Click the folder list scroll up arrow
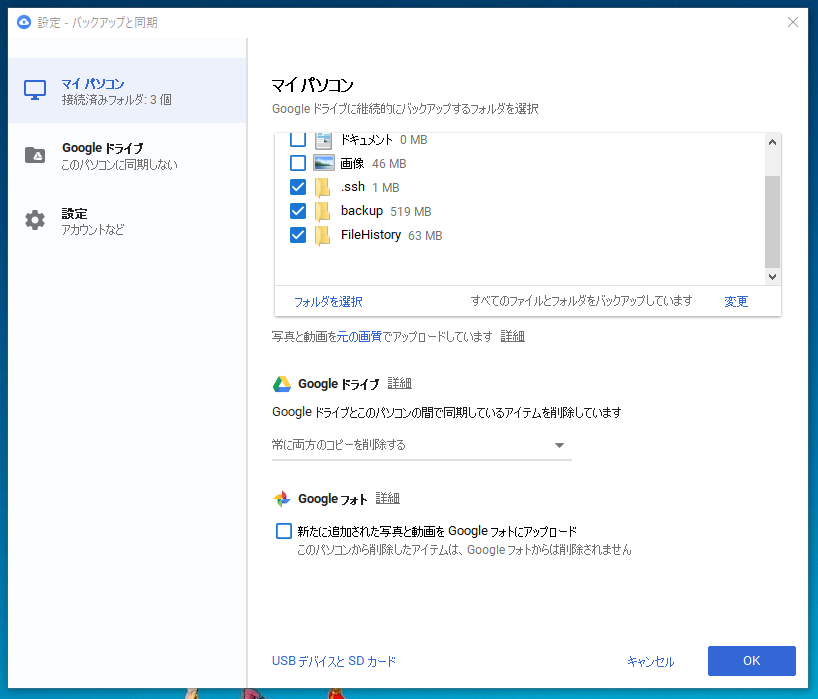The image size is (818, 699). [x=773, y=142]
